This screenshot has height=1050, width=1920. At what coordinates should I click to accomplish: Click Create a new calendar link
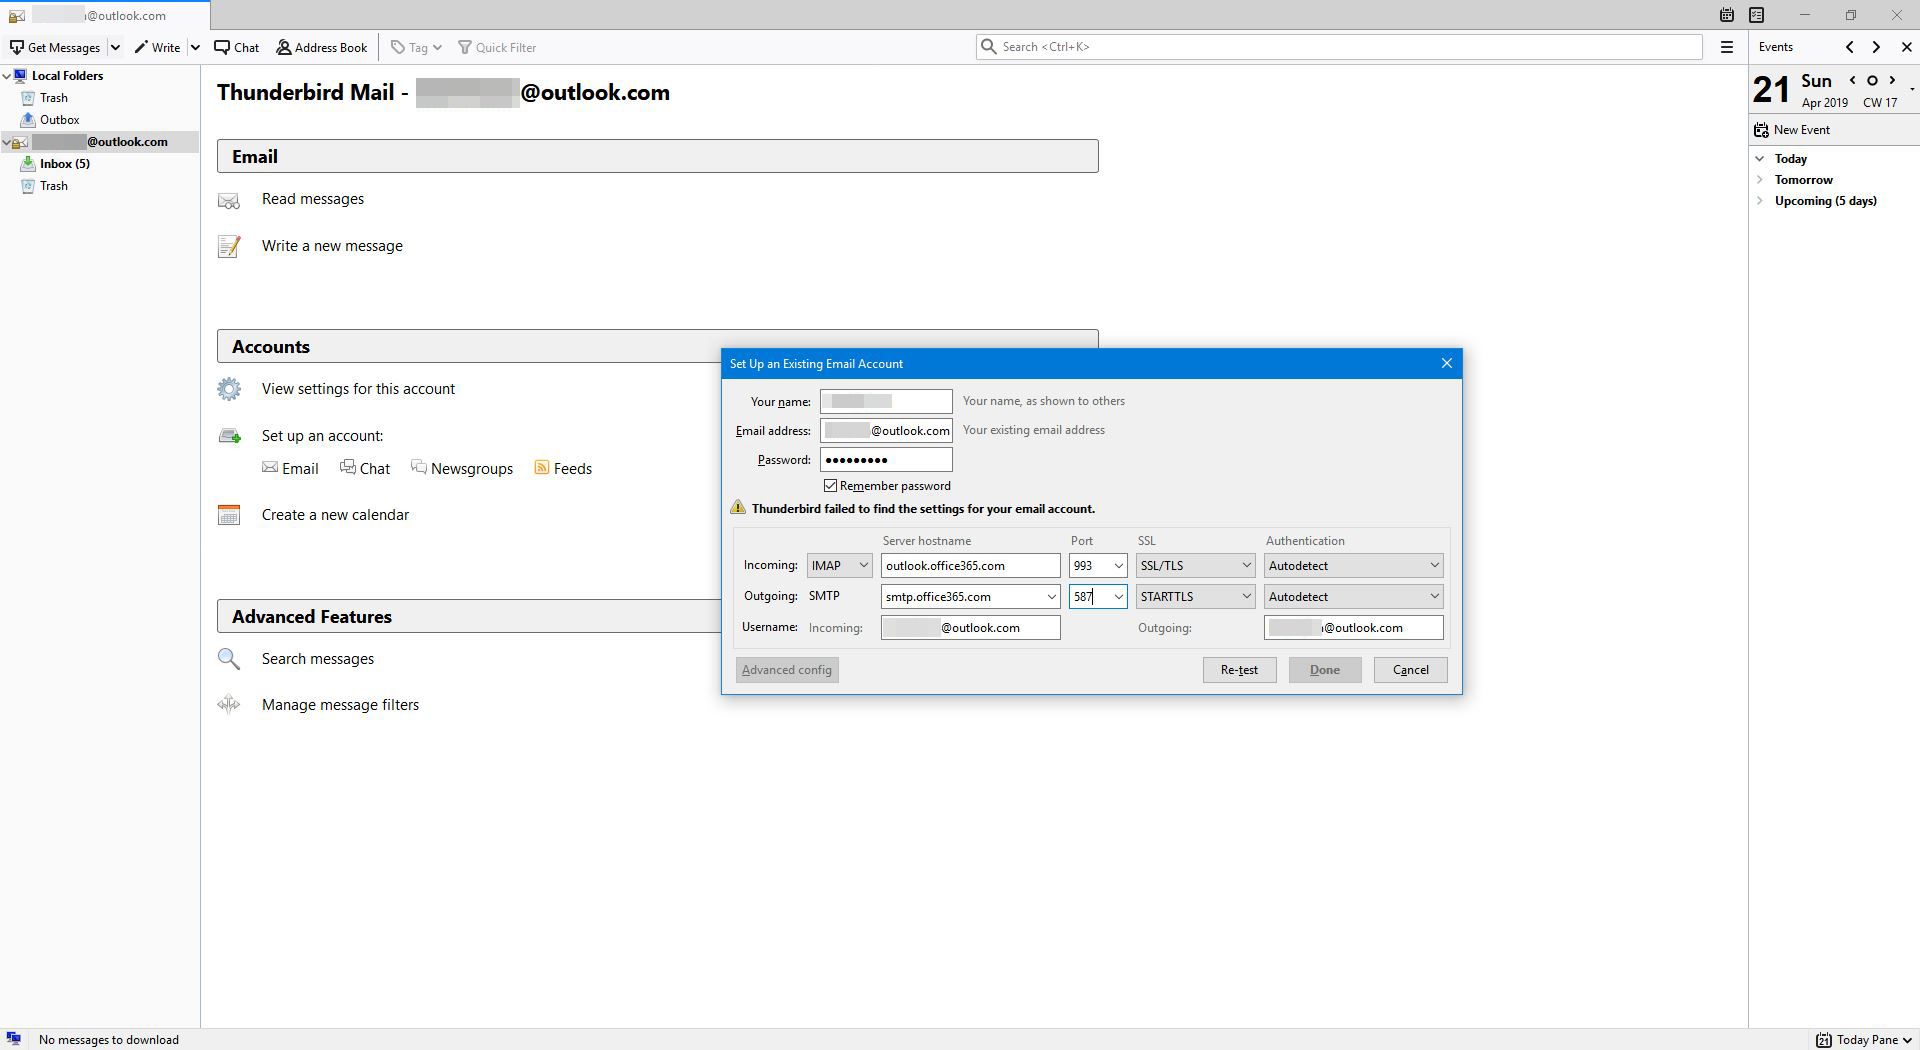coord(335,515)
